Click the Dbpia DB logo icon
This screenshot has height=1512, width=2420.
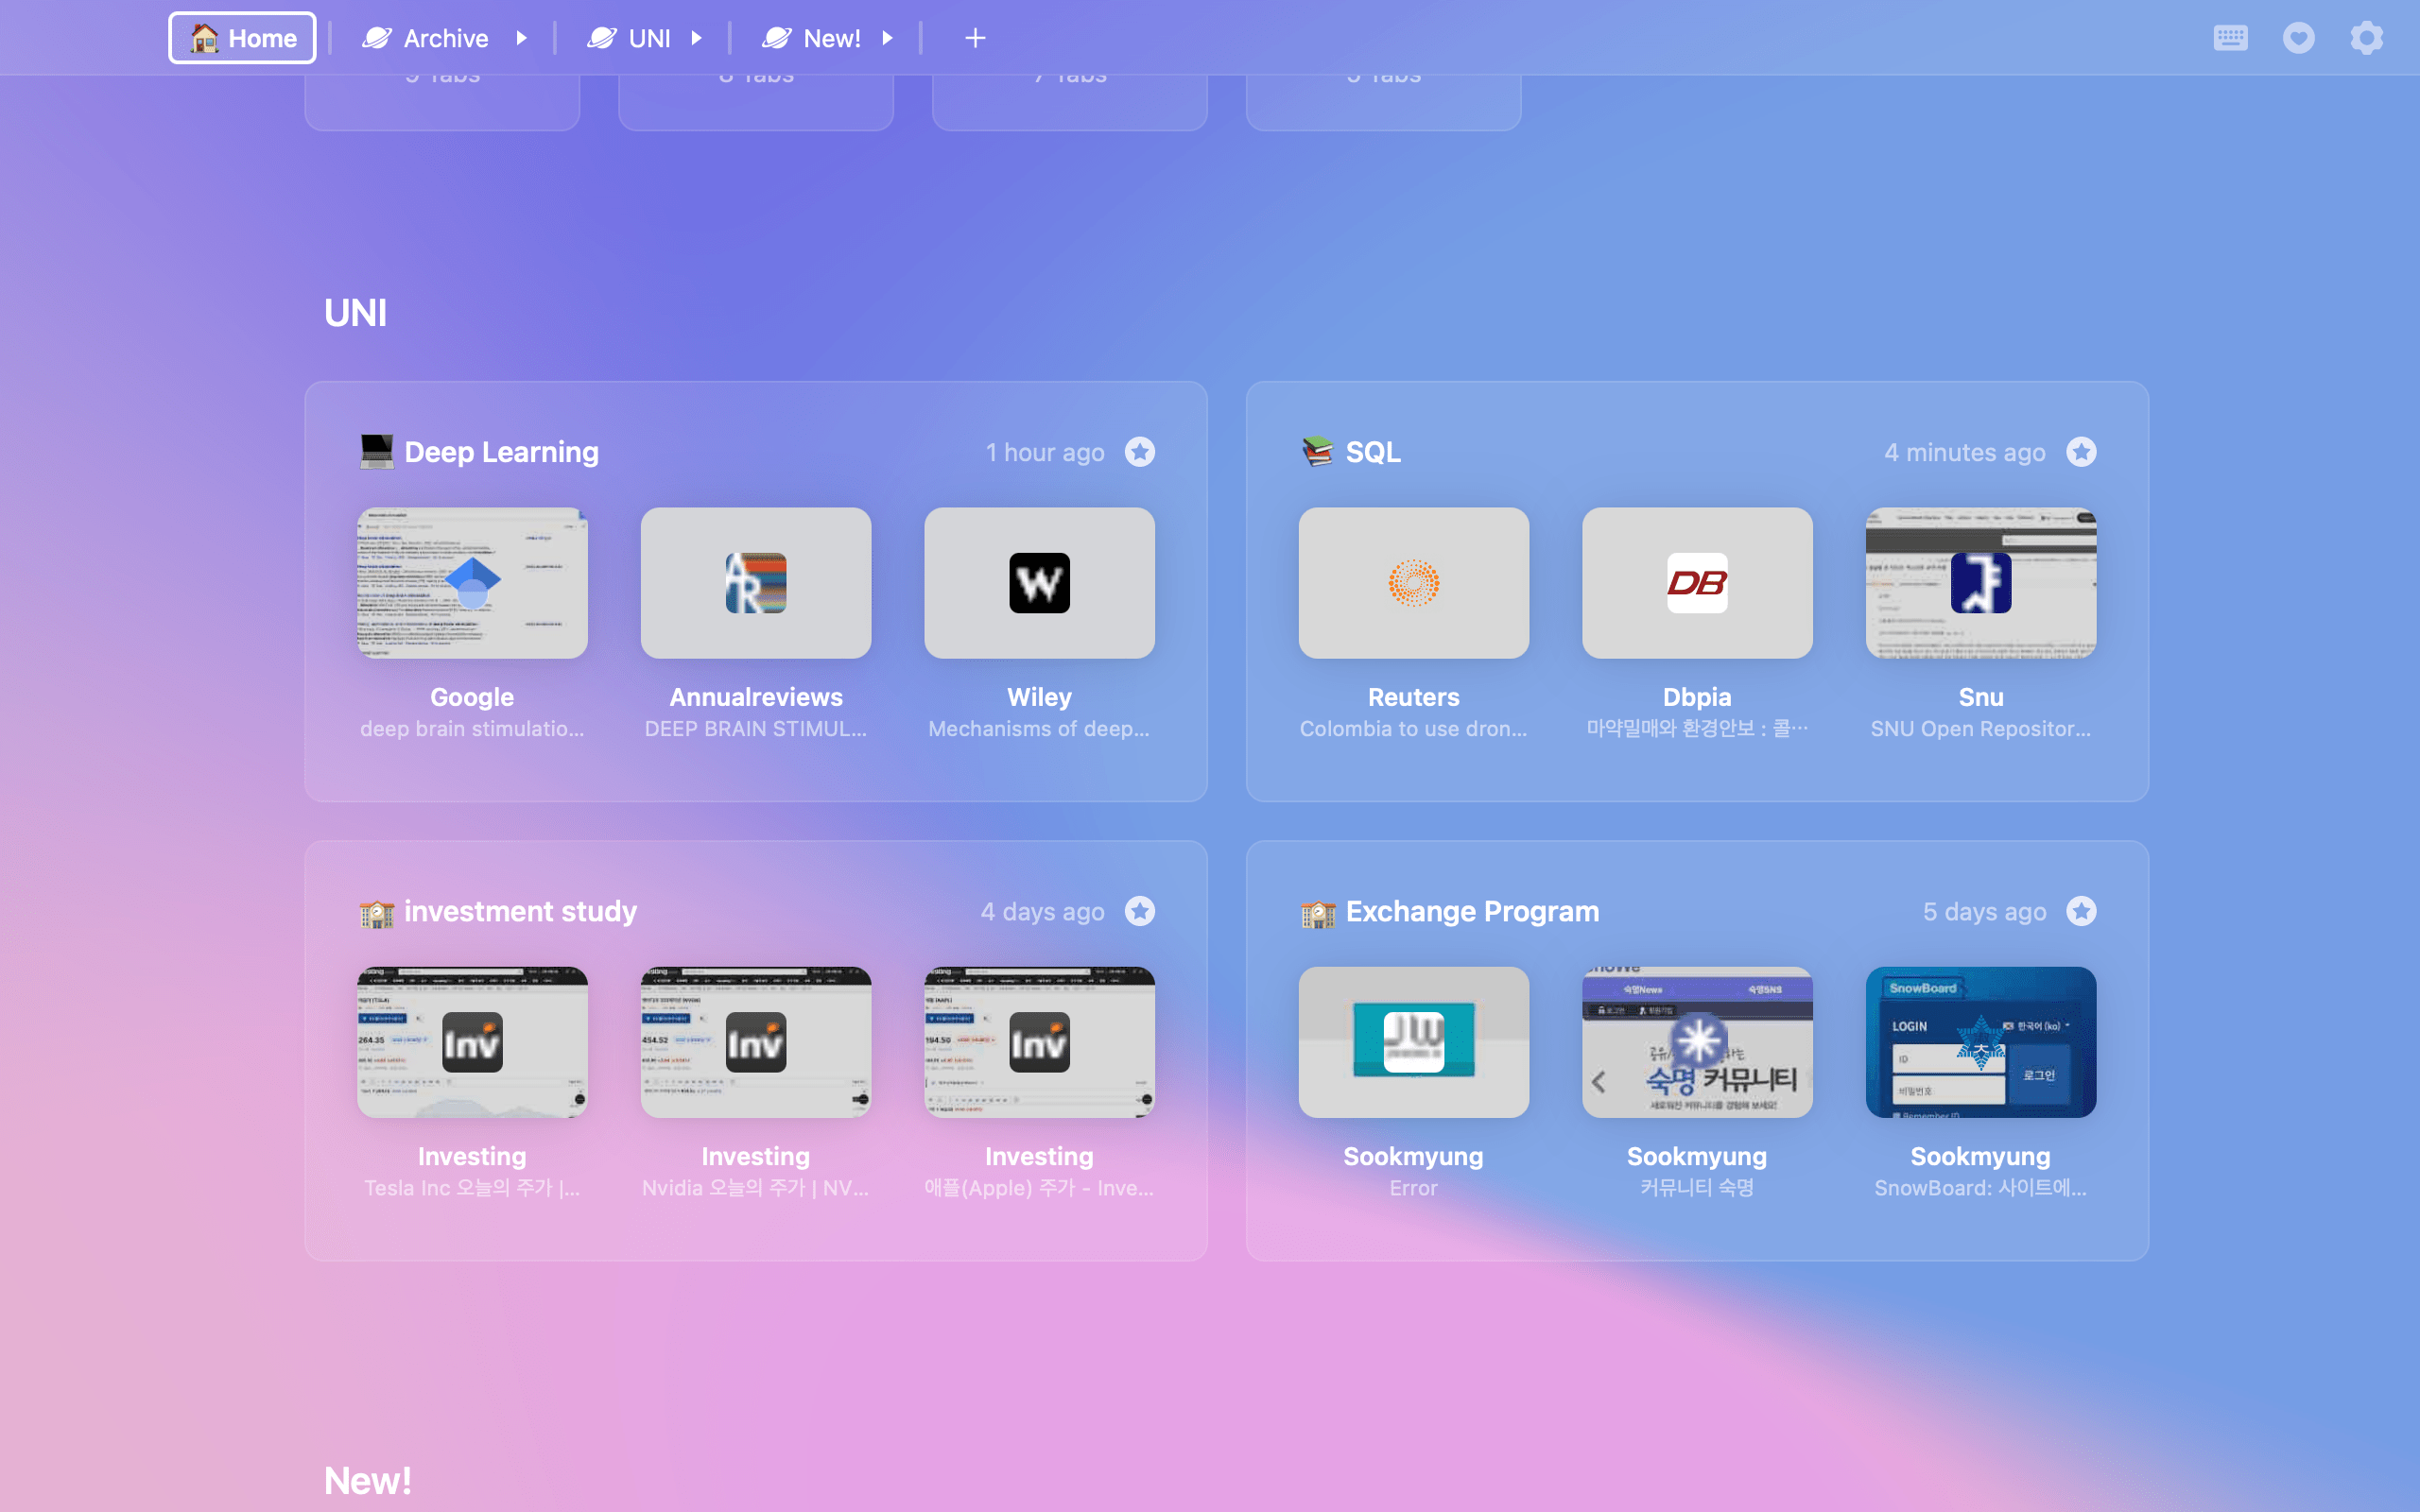tap(1696, 583)
